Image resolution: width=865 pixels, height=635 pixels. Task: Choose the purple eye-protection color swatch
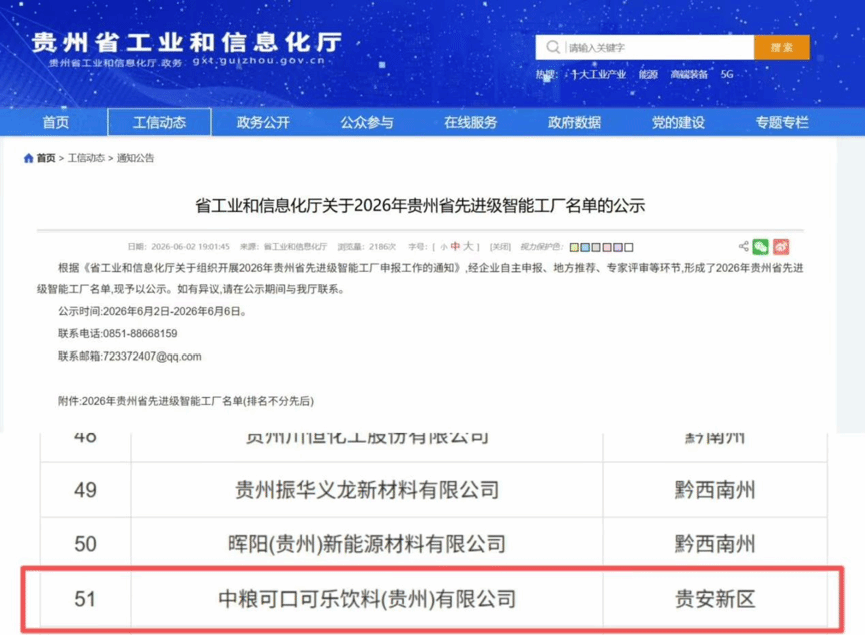618,247
